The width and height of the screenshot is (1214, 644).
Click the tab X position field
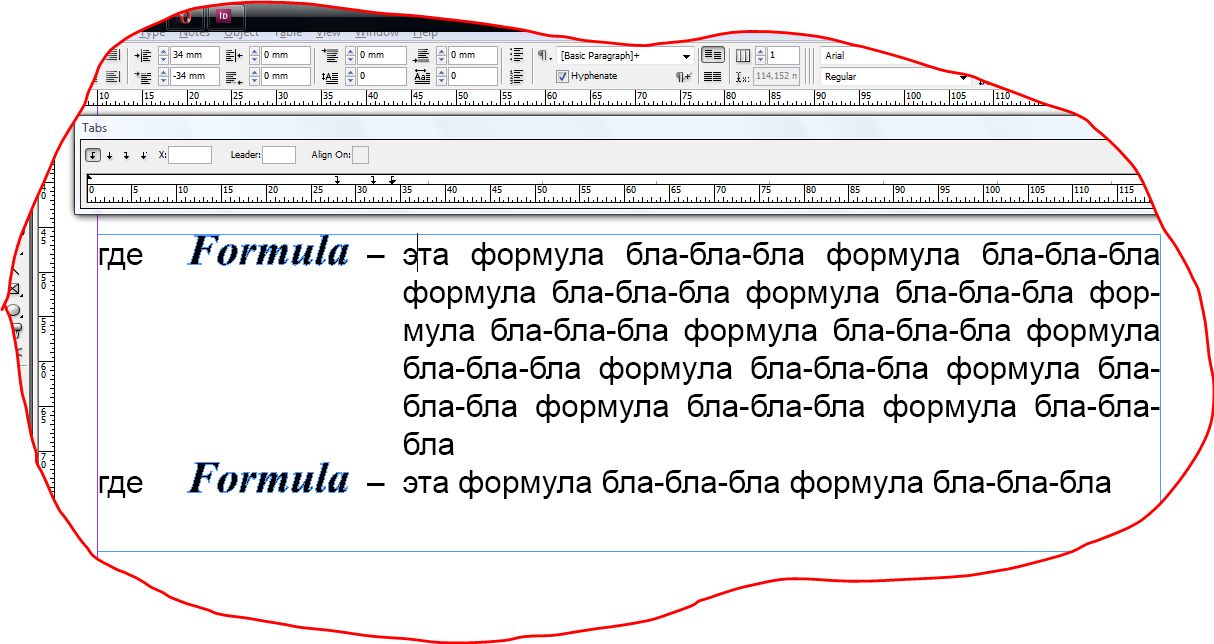coord(190,155)
